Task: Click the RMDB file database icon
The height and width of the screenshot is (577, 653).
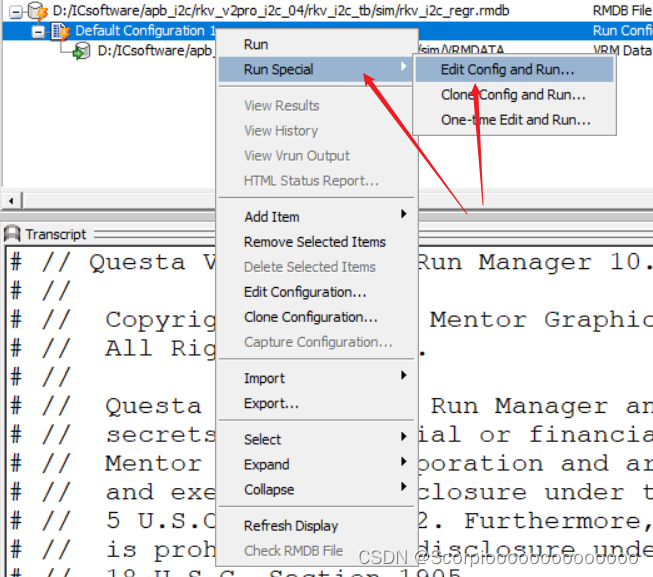Action: tap(37, 11)
